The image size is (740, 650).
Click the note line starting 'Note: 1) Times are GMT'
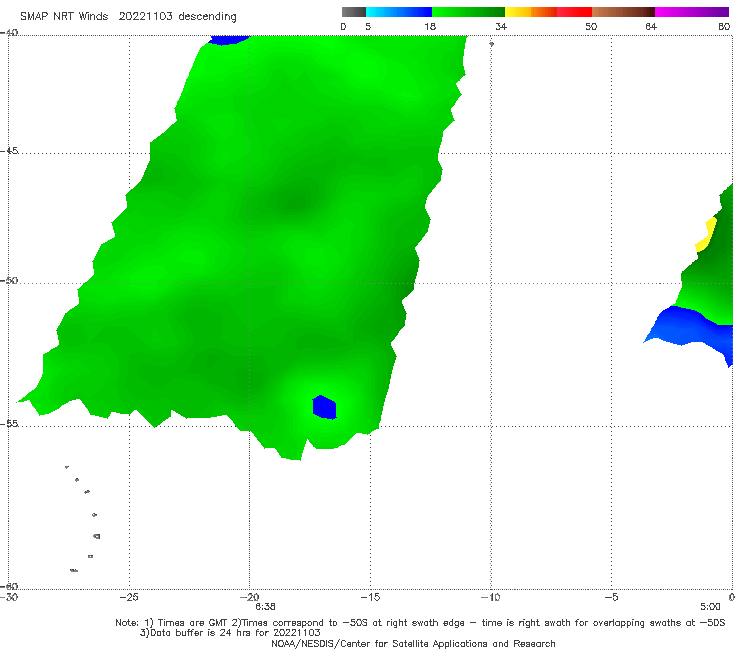pos(420,623)
